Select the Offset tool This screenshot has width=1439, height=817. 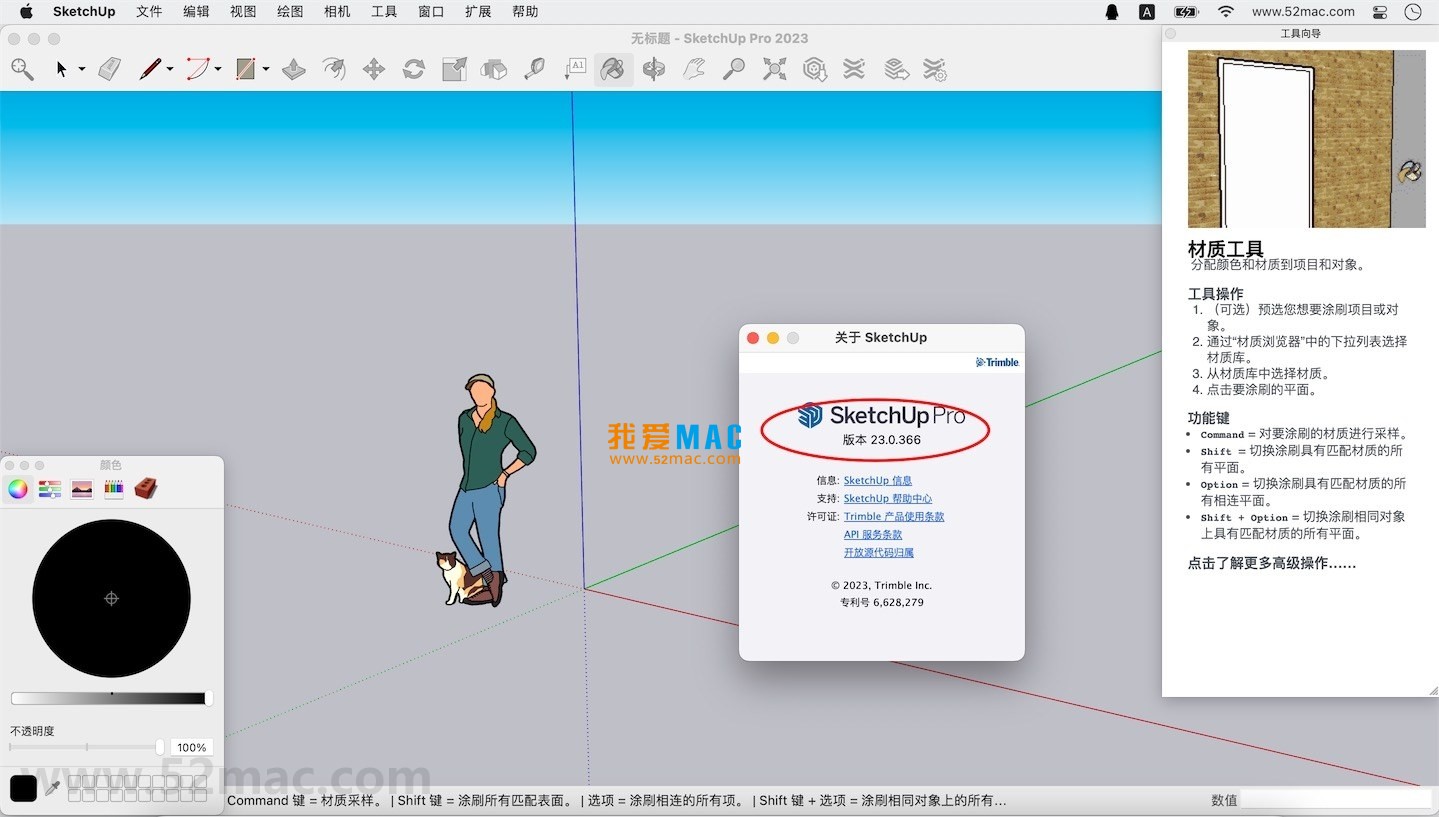point(334,69)
